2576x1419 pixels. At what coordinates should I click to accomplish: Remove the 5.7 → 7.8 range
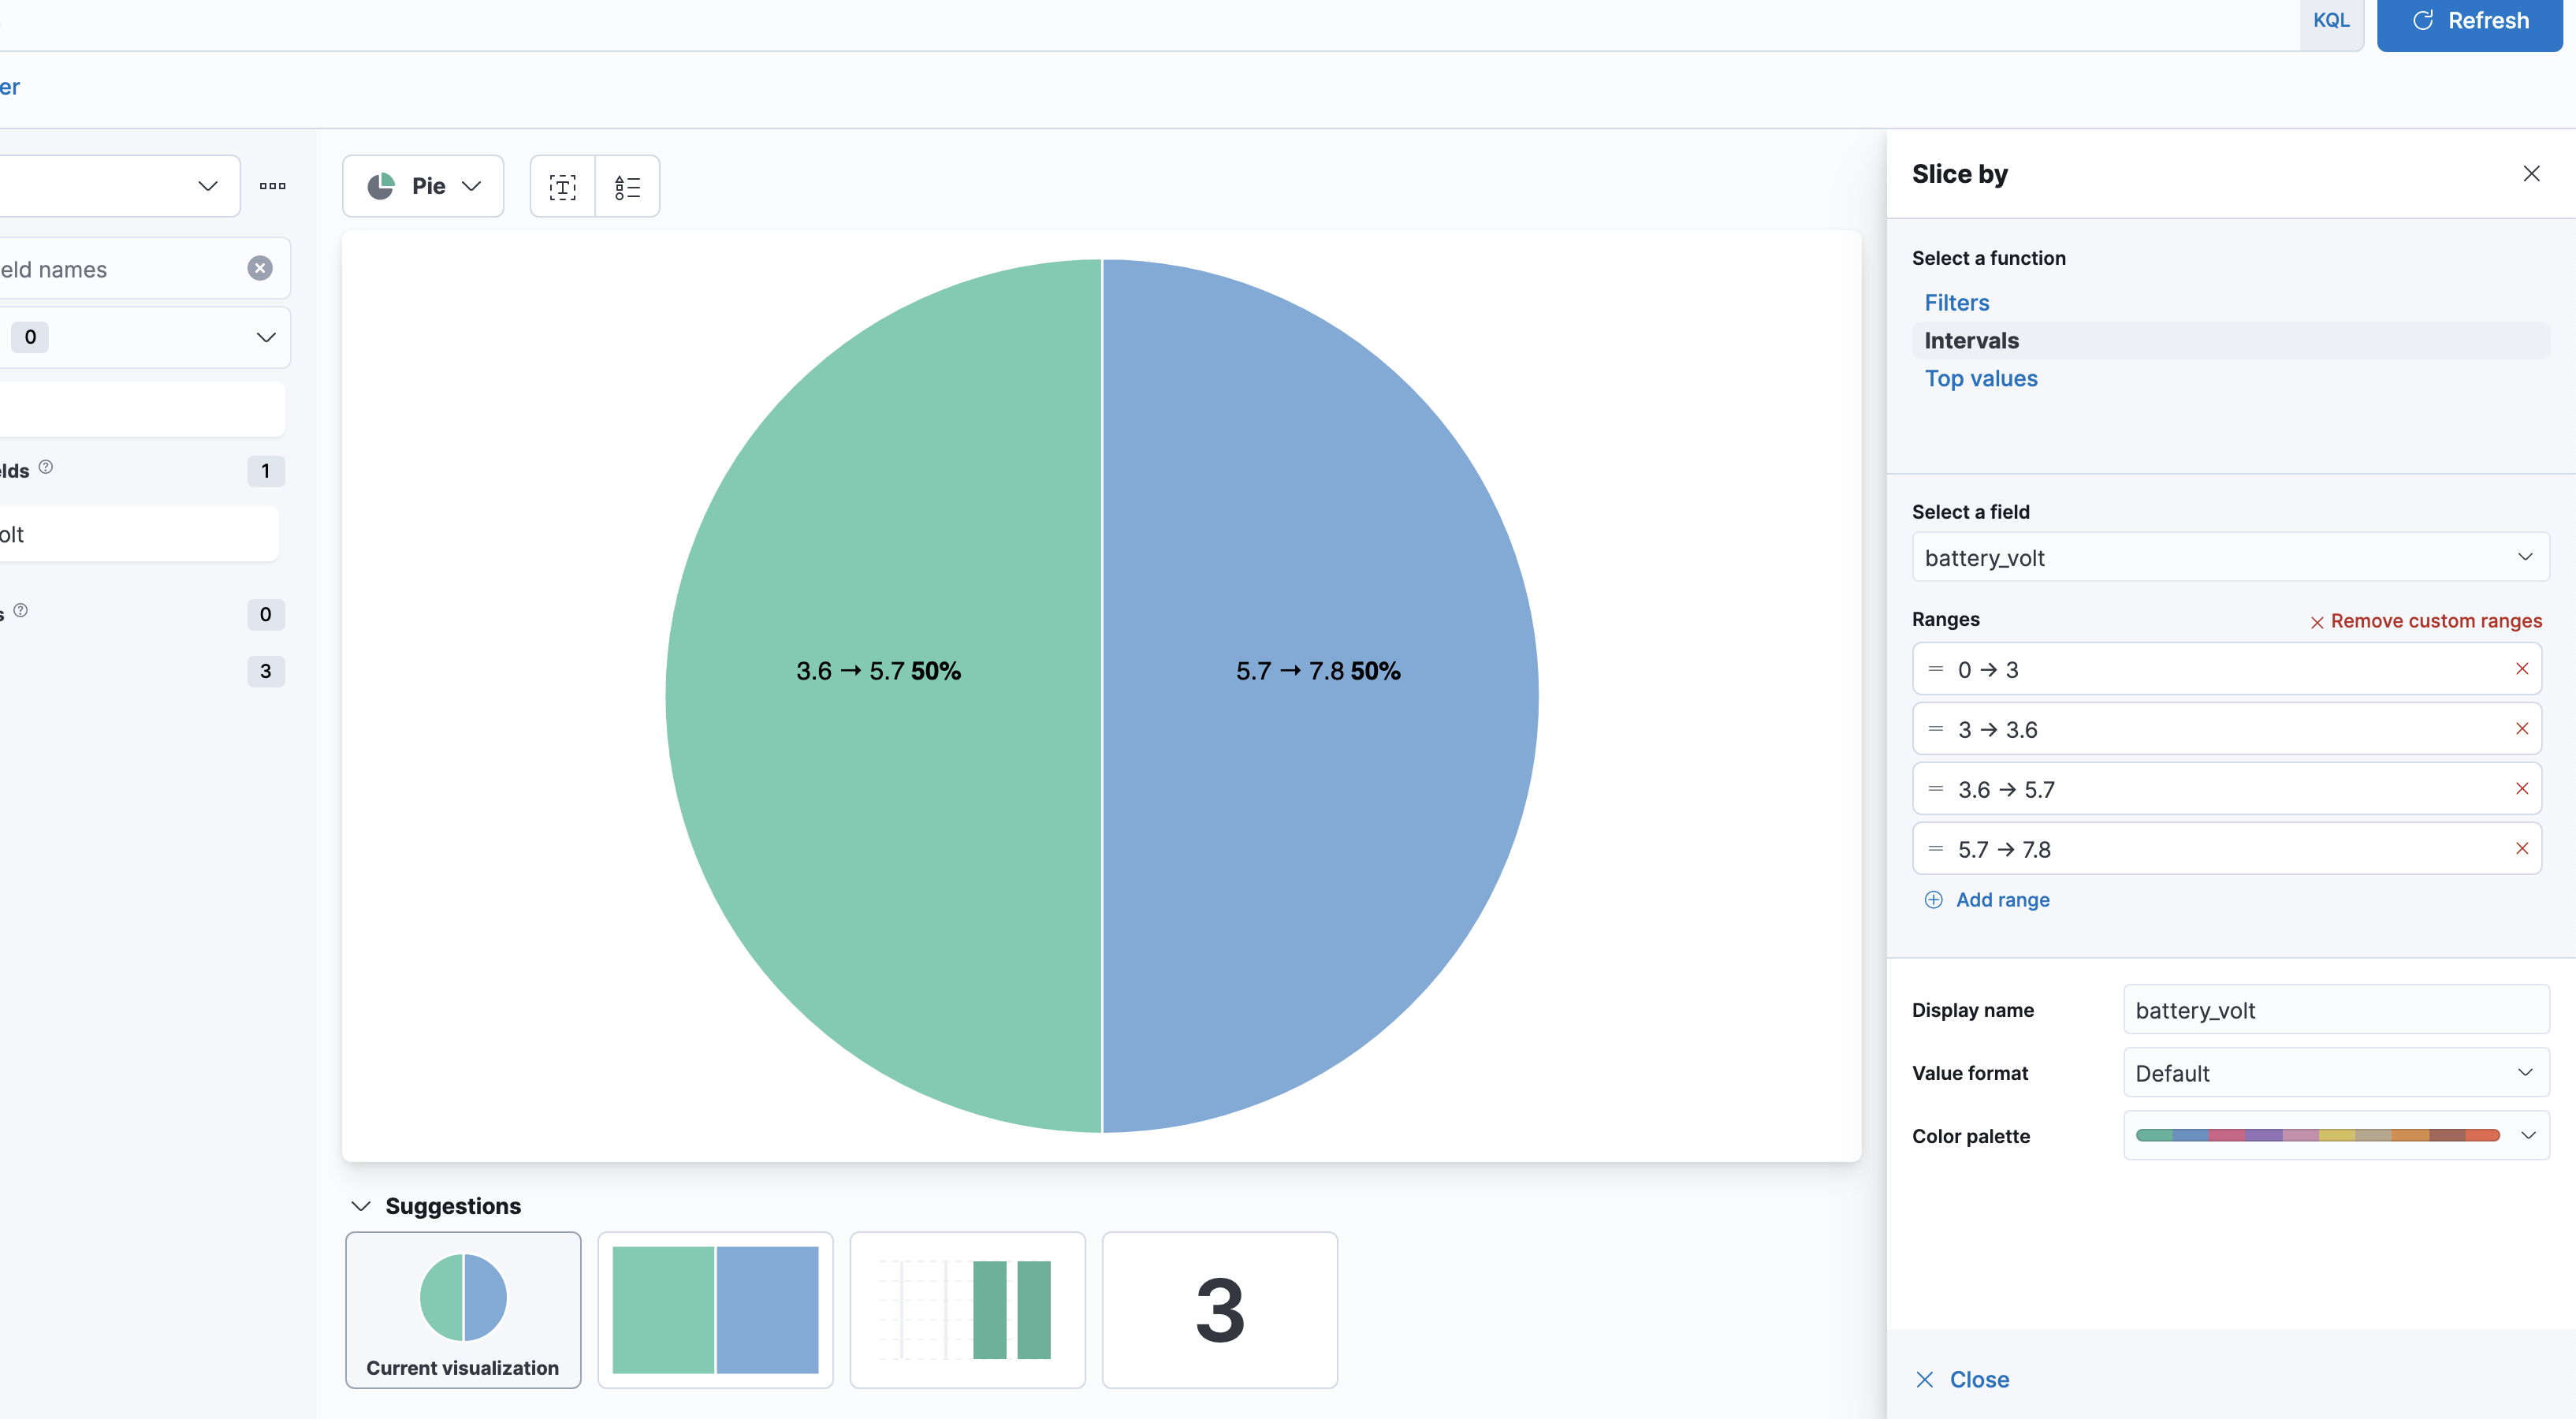(2521, 848)
